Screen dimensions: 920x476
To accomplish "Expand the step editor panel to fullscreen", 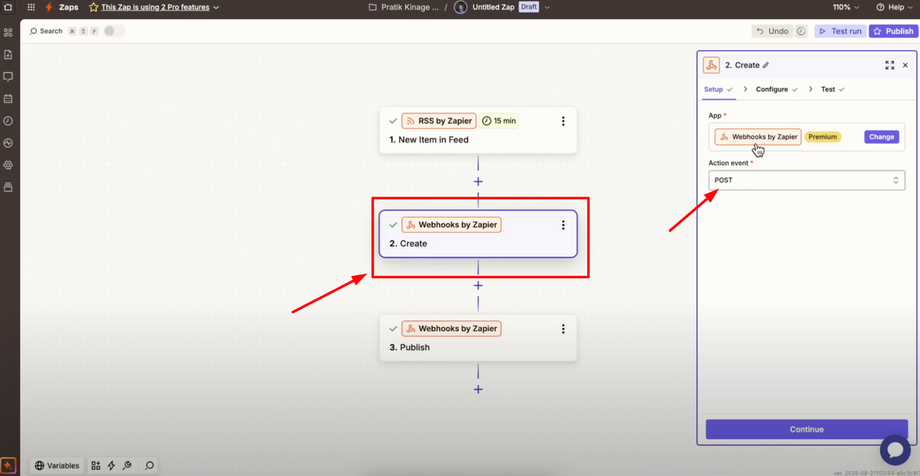I will (x=889, y=65).
